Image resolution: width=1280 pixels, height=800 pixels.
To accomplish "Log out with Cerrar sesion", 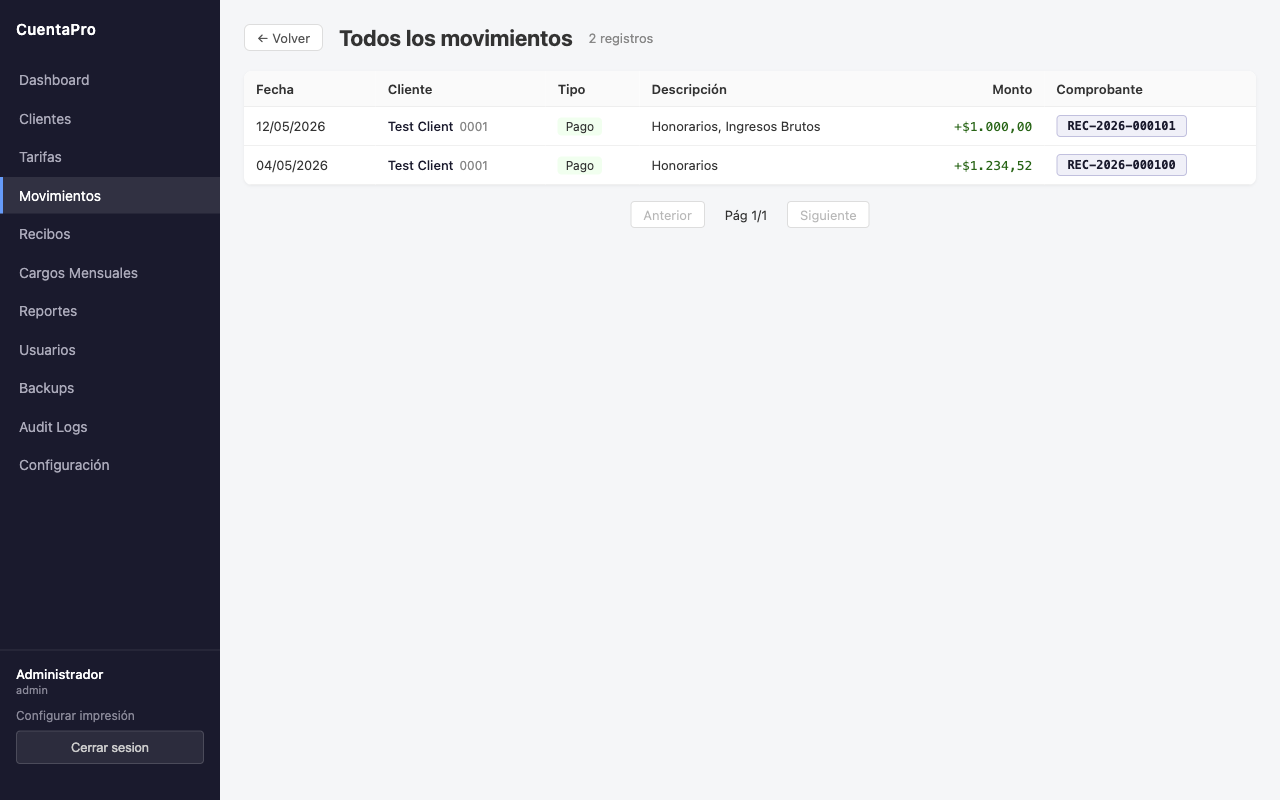I will point(110,747).
